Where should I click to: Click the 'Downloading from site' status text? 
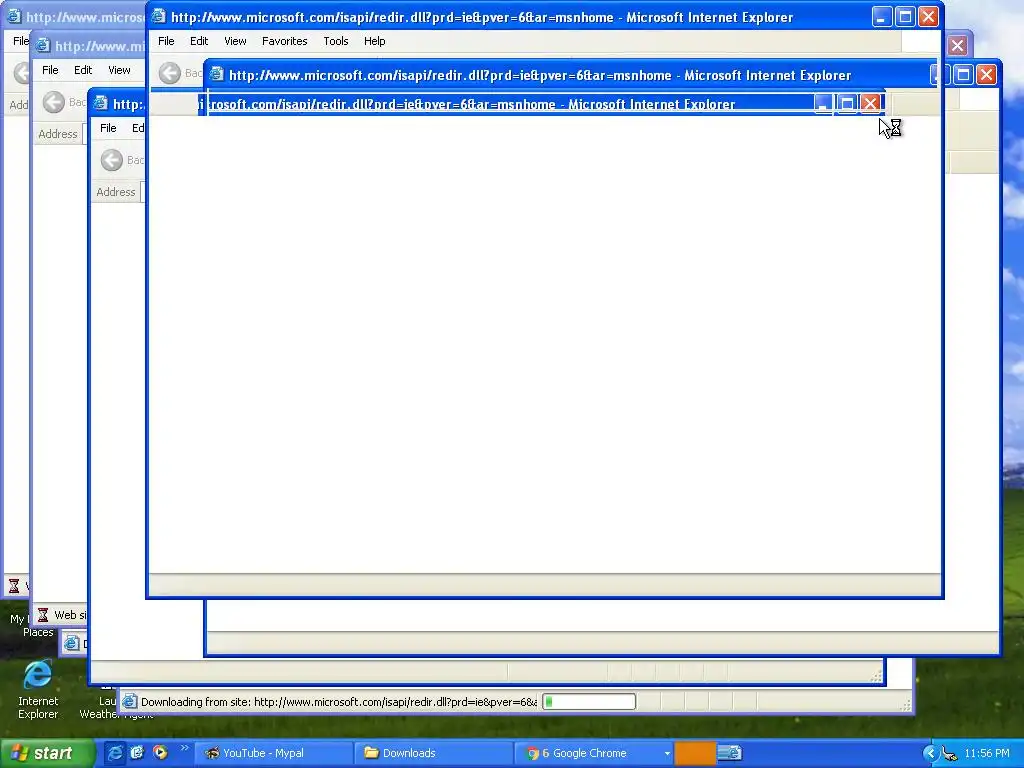(339, 702)
